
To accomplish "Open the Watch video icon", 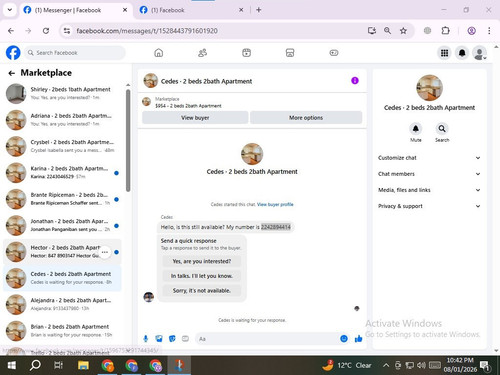I will [x=246, y=53].
